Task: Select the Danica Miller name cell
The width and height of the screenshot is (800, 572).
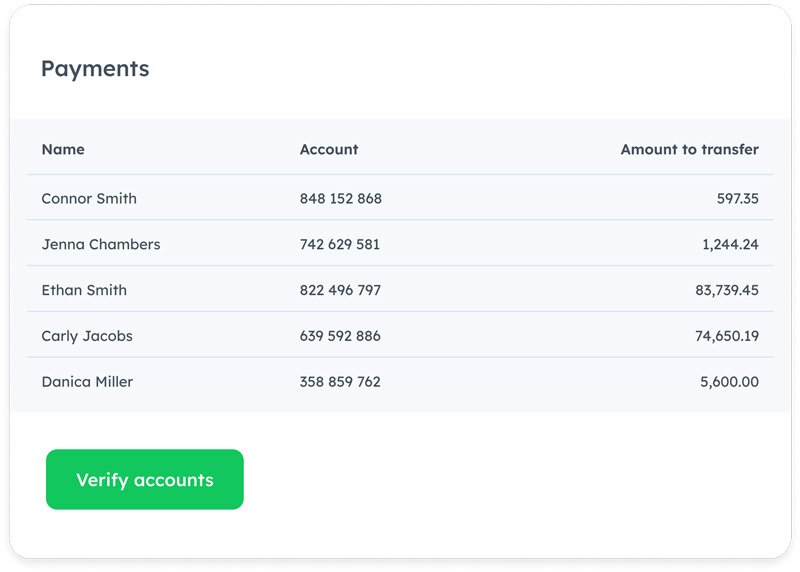Action: pos(87,382)
